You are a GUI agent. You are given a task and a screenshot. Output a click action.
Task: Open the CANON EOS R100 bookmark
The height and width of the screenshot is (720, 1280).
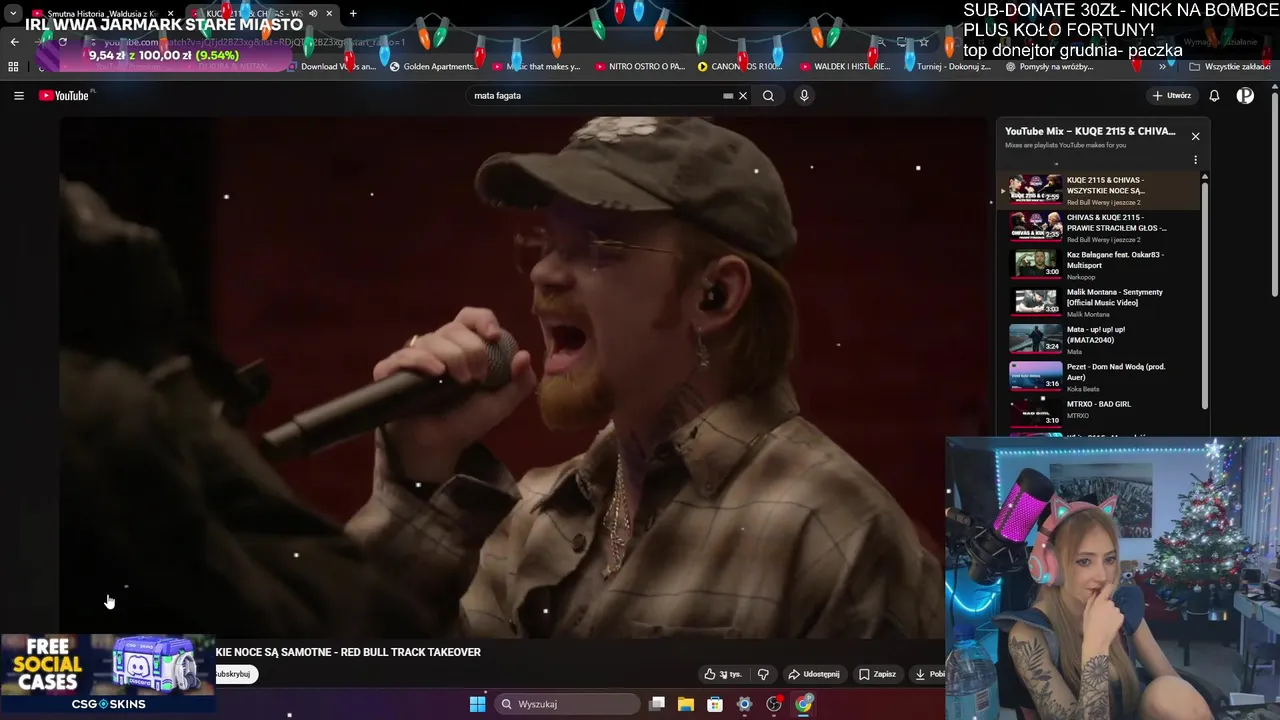click(741, 67)
